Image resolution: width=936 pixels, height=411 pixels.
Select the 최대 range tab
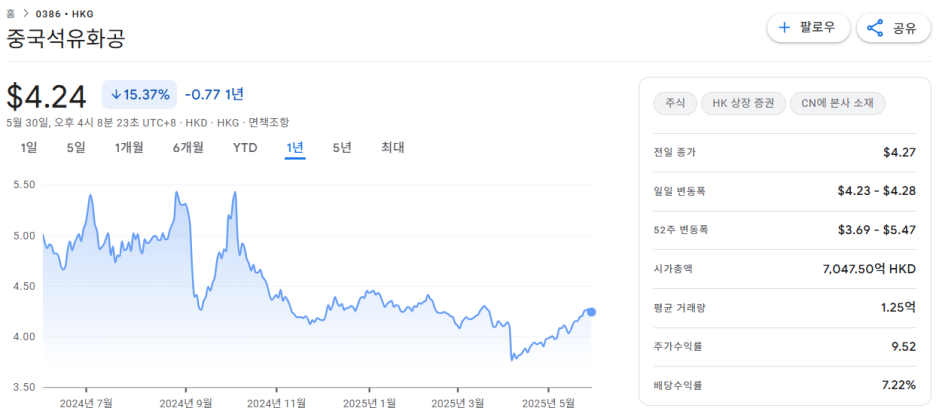pyautogui.click(x=393, y=147)
